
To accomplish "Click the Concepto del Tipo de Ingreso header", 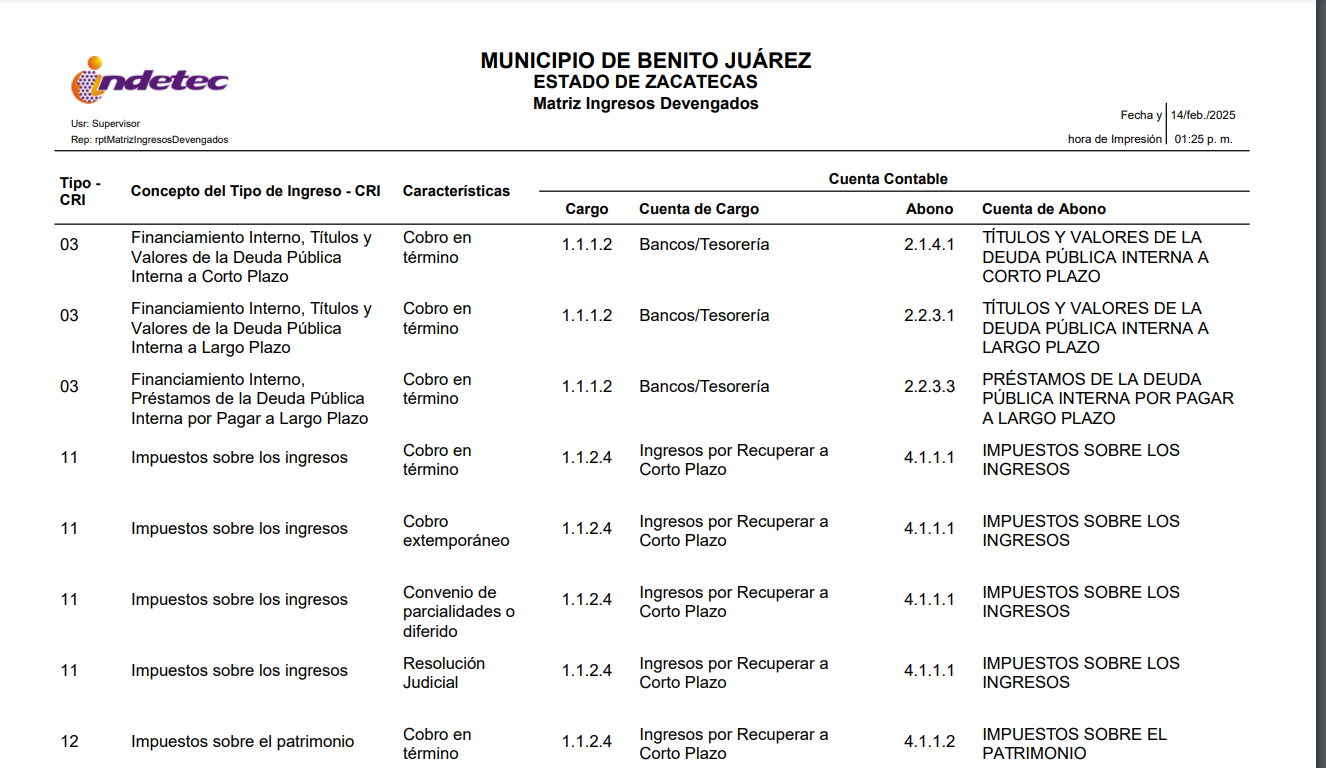I will coord(257,190).
